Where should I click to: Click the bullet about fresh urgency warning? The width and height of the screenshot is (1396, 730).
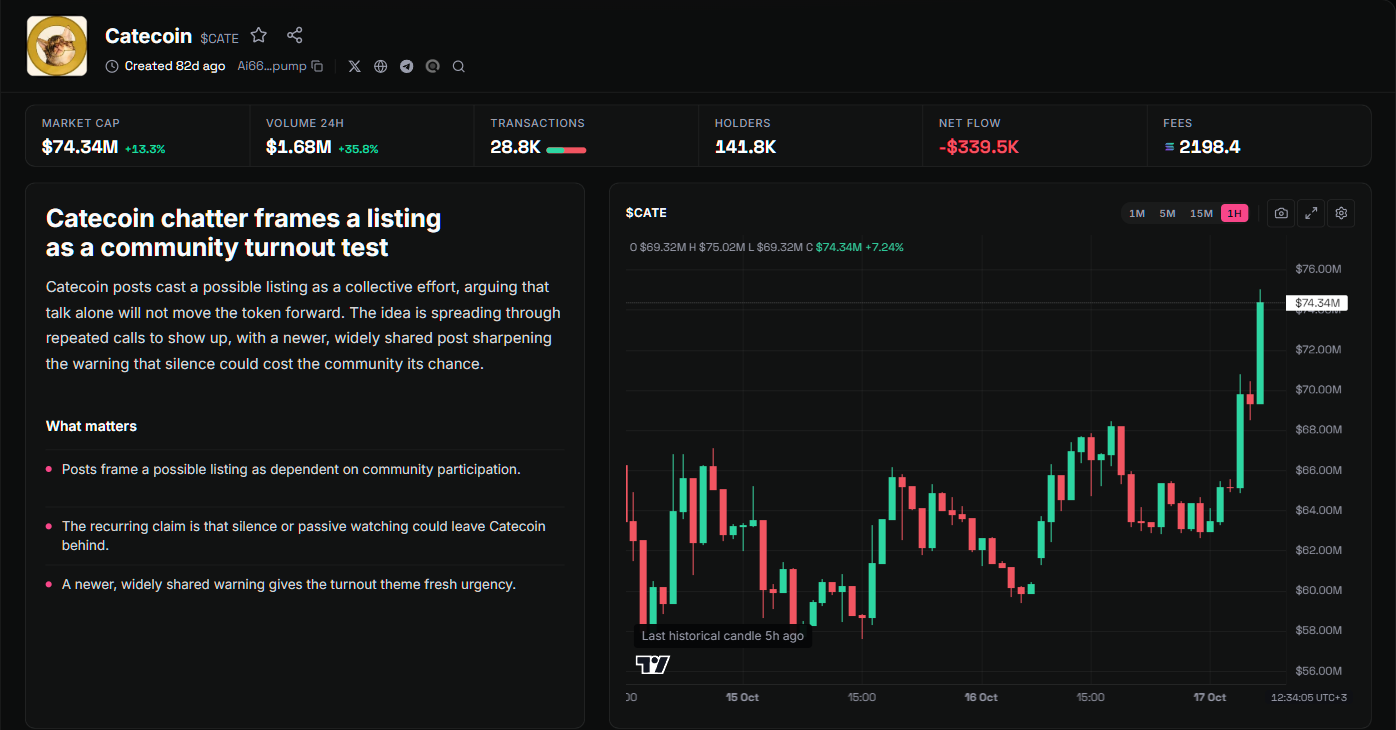[x=289, y=584]
